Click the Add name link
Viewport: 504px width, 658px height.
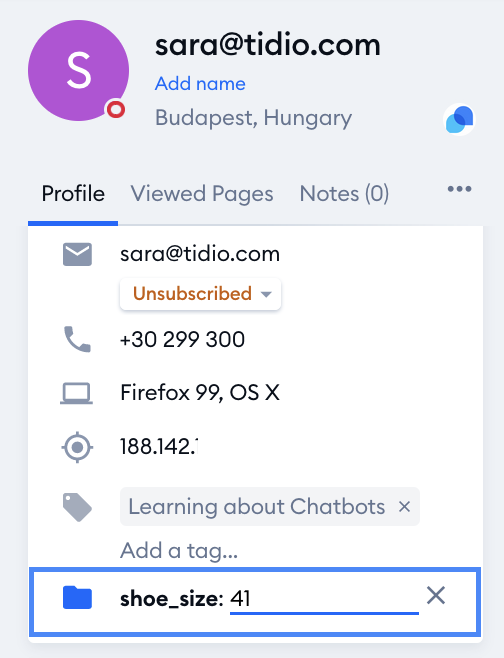(x=200, y=84)
